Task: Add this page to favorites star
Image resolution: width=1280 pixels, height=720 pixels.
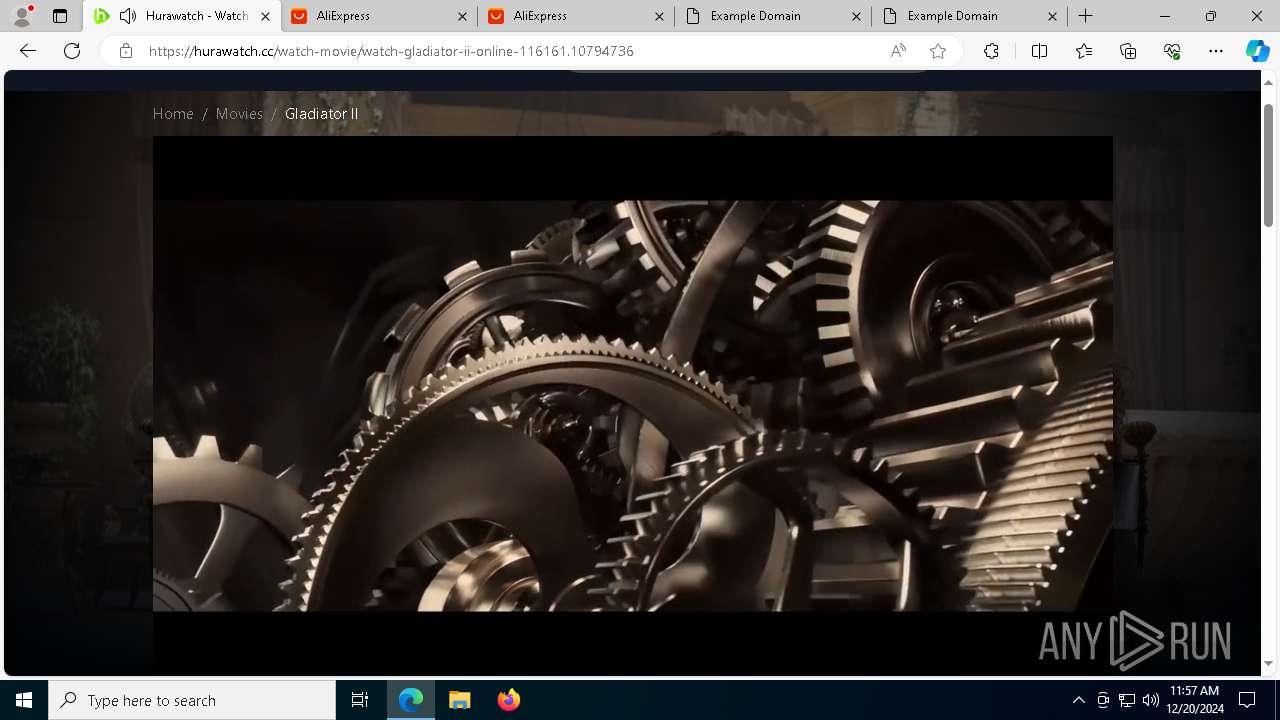Action: click(938, 51)
